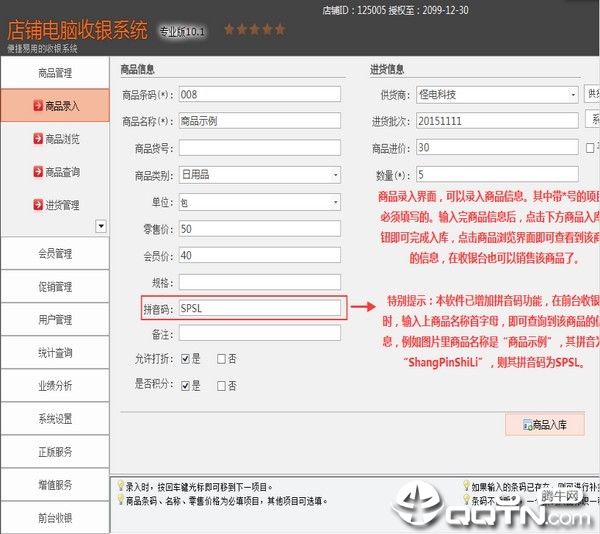The width and height of the screenshot is (600, 534).
Task: Click the 商品条码 input field
Action: click(x=259, y=94)
